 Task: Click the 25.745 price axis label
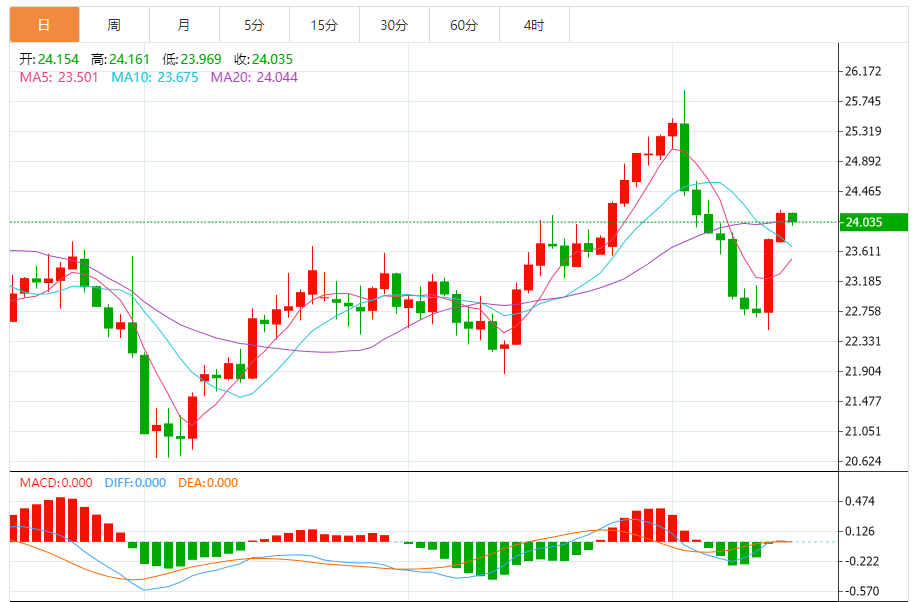pos(863,101)
